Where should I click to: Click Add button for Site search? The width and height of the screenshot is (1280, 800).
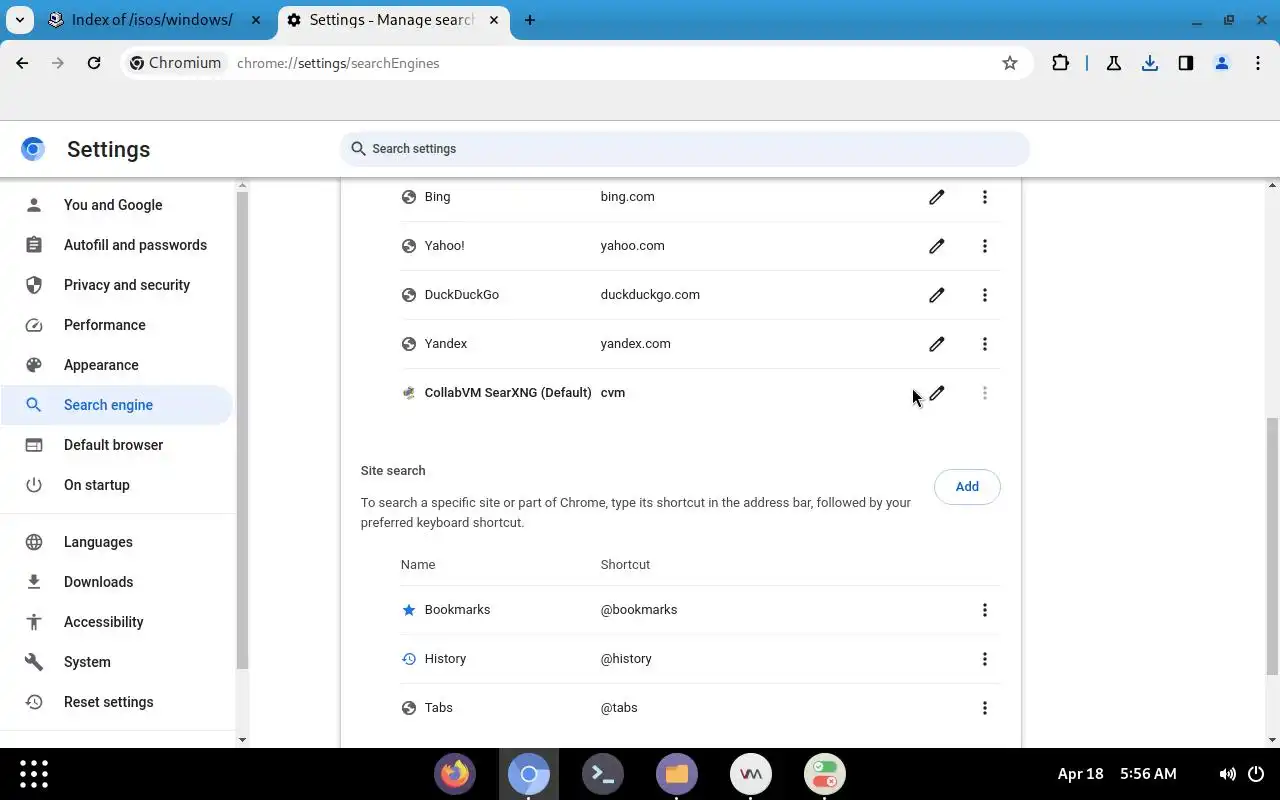coord(967,487)
